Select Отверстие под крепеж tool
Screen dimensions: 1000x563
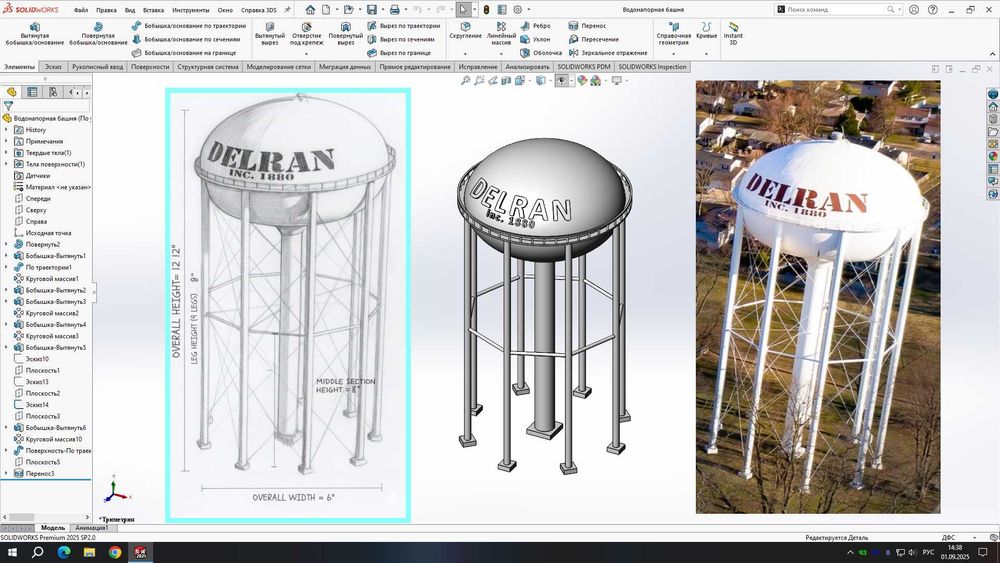(307, 34)
